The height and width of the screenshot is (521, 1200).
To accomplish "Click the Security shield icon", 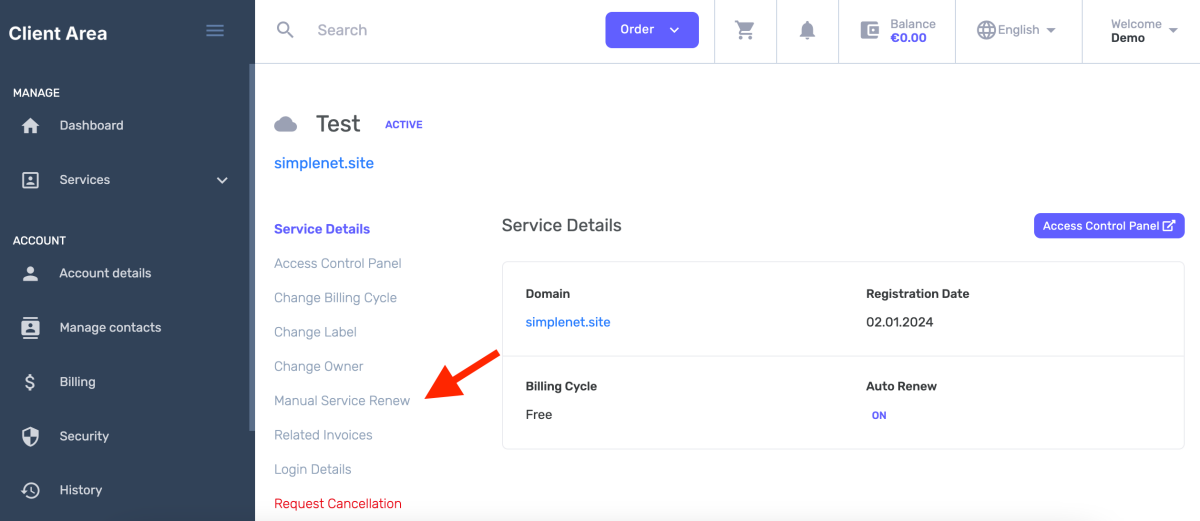I will 31,436.
